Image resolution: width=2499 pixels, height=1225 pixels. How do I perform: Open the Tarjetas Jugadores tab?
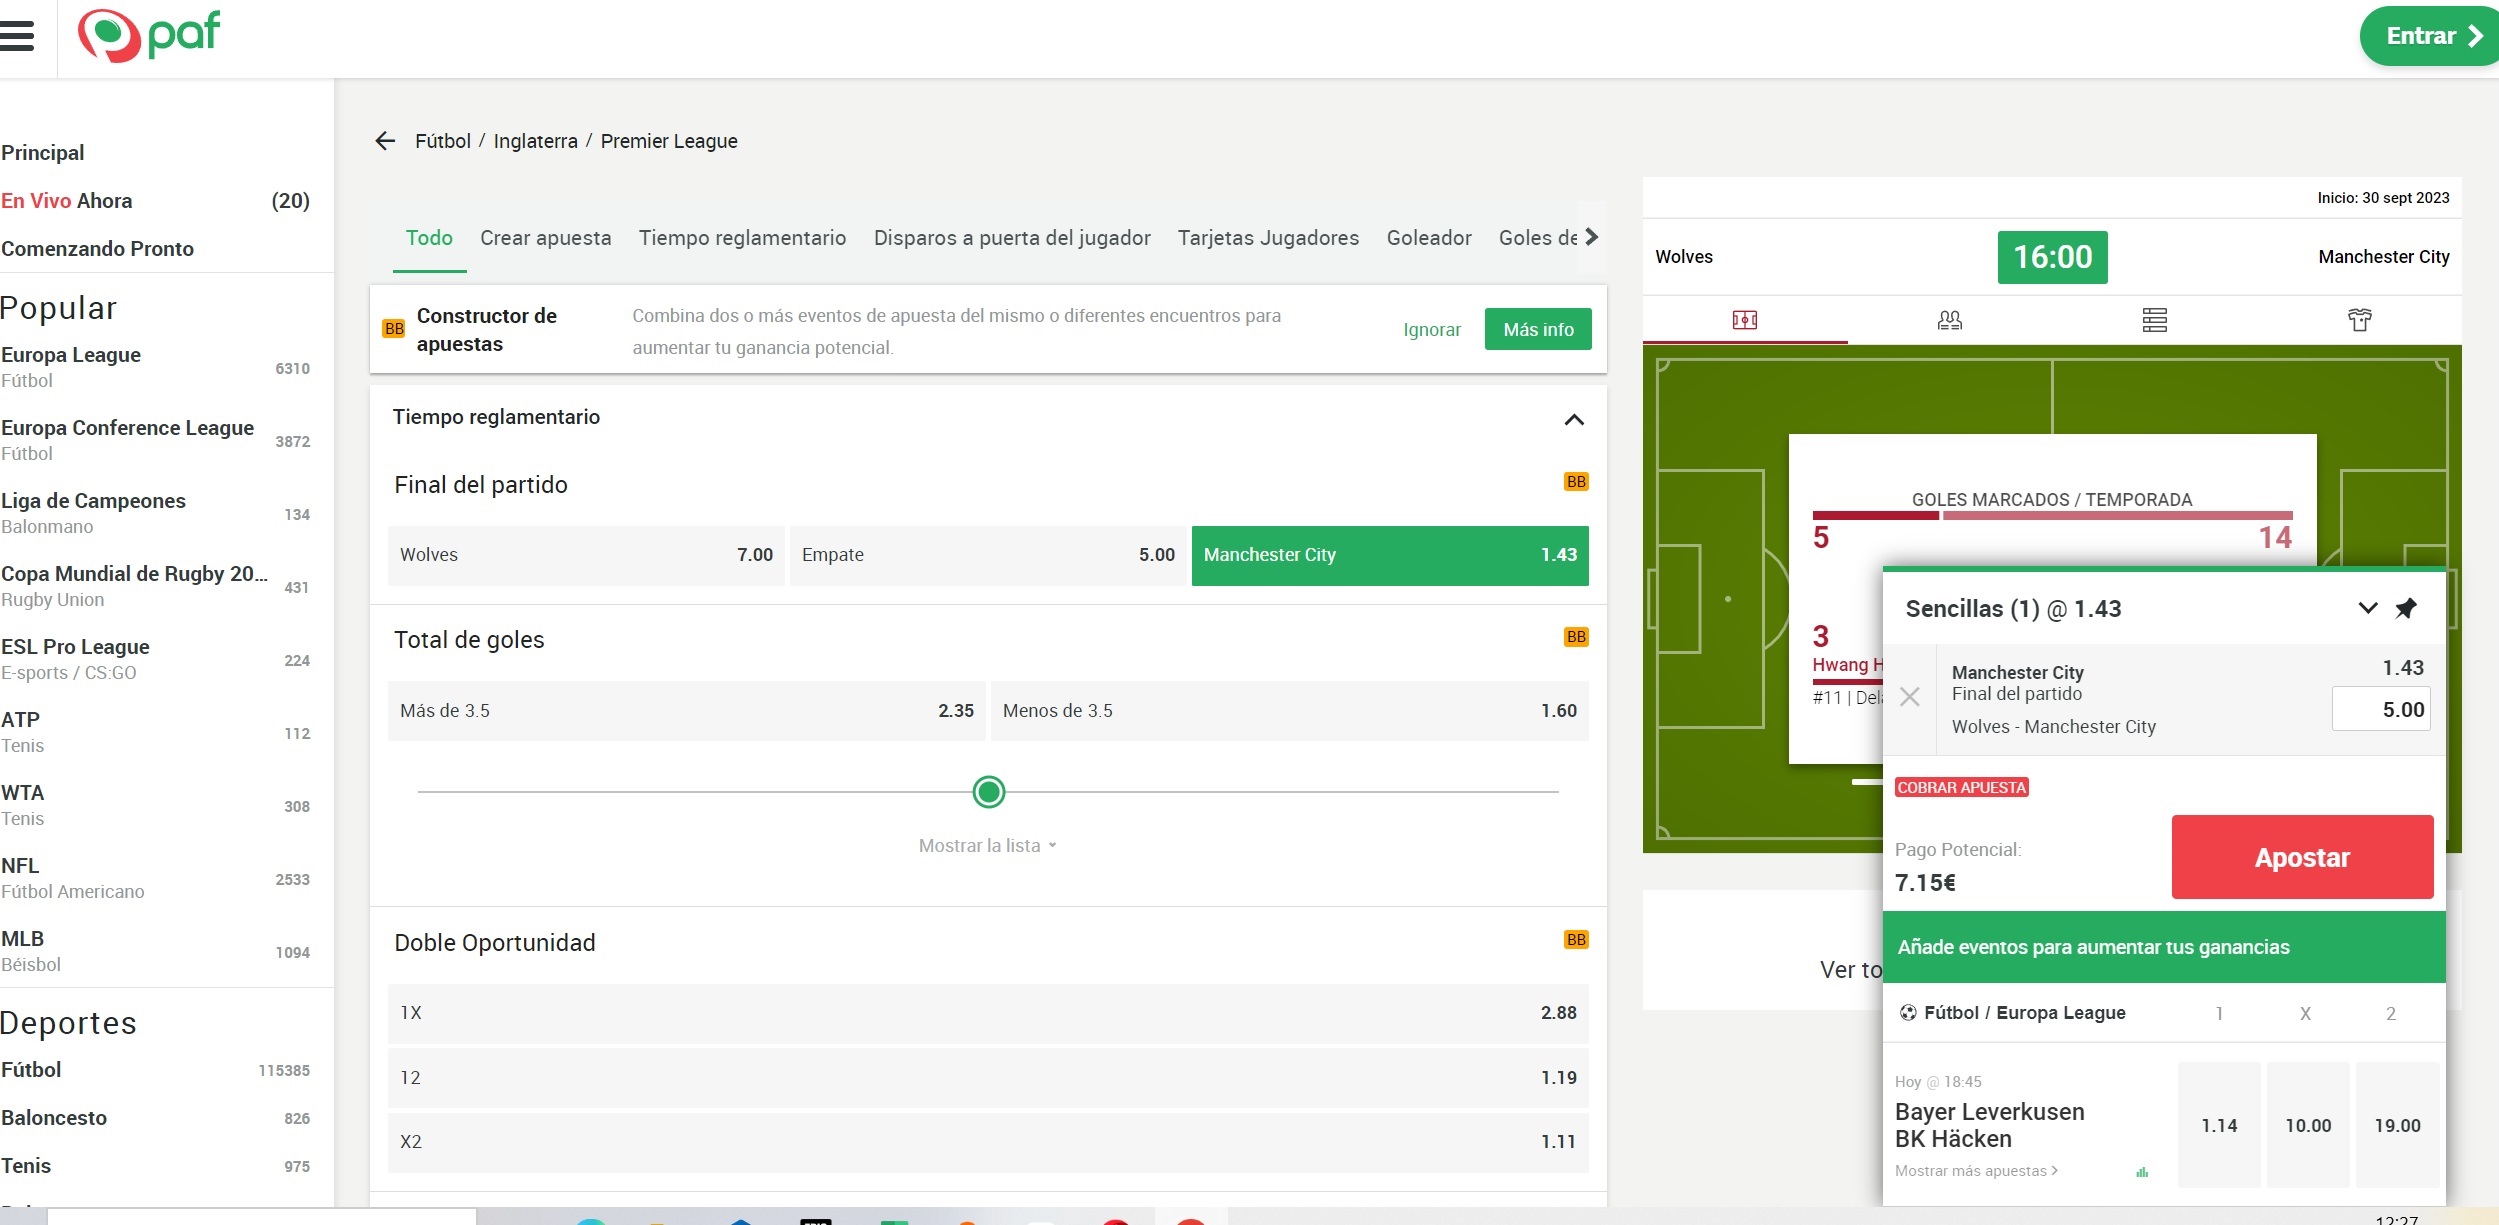point(1268,238)
